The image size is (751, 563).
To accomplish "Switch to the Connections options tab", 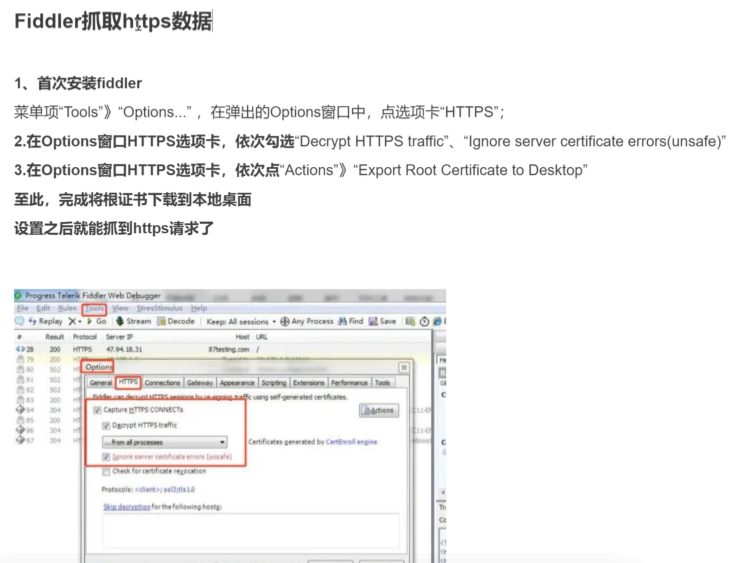I will (162, 383).
